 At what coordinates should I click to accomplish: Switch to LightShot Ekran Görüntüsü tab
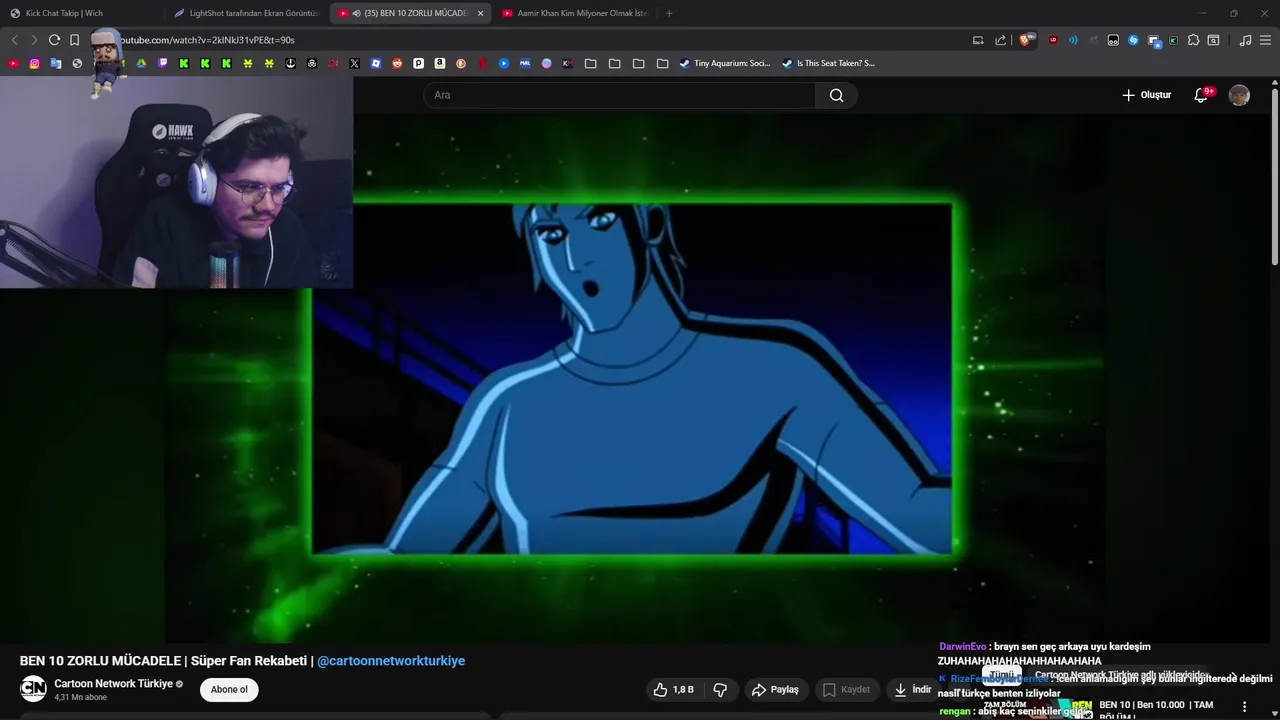[x=246, y=13]
